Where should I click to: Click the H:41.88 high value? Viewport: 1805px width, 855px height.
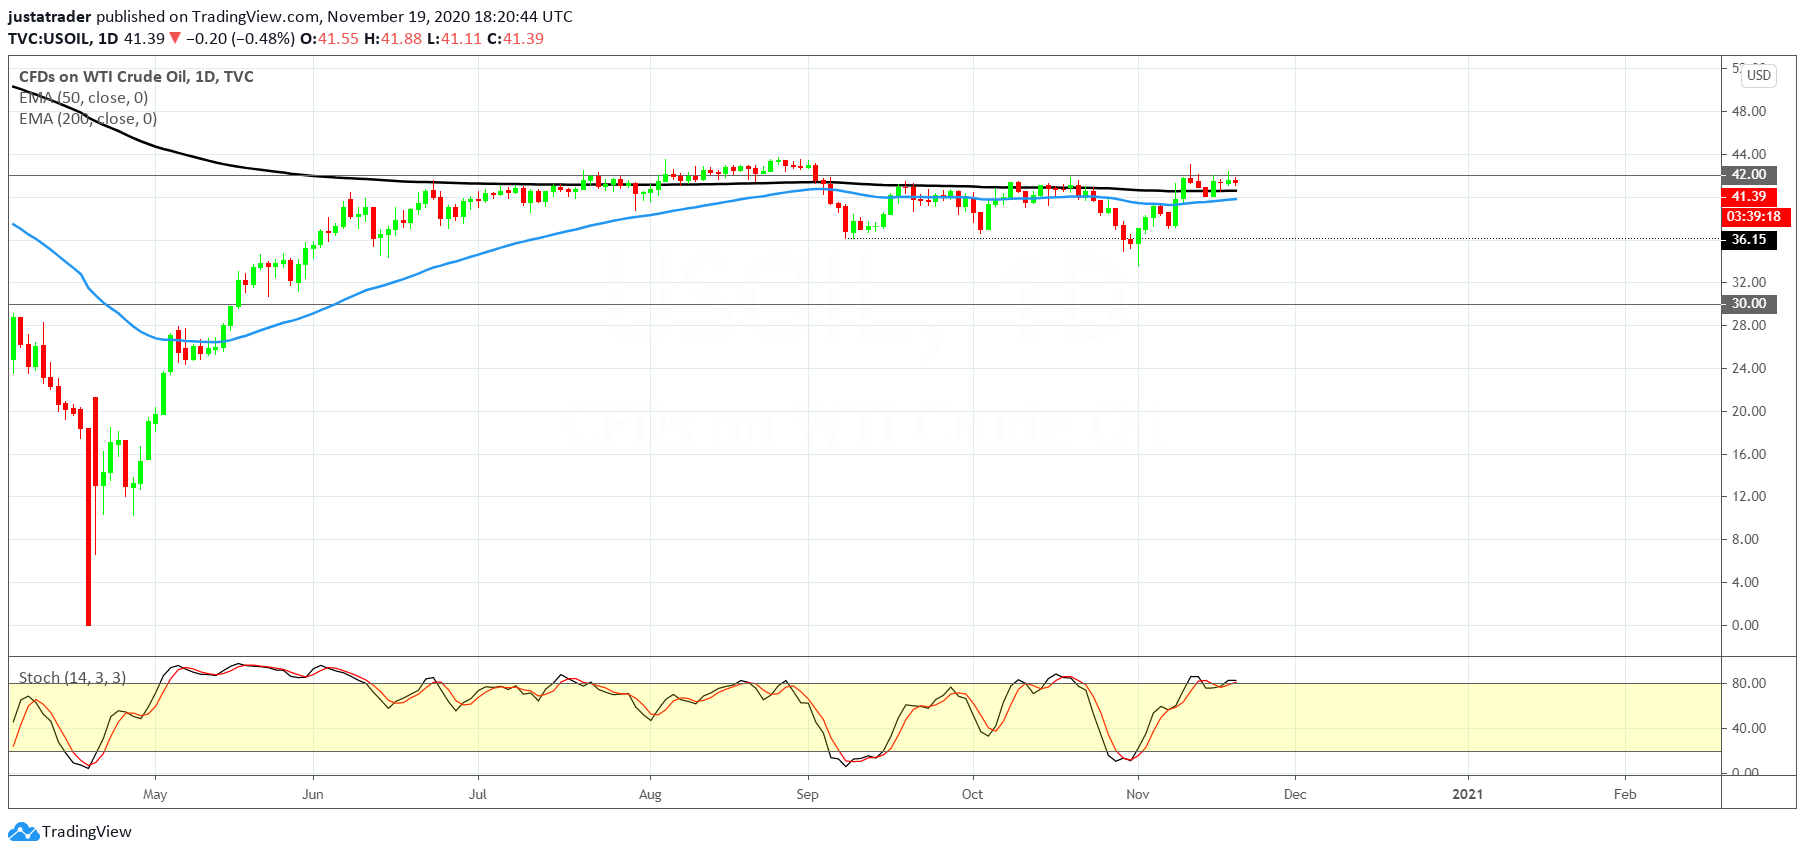(393, 39)
